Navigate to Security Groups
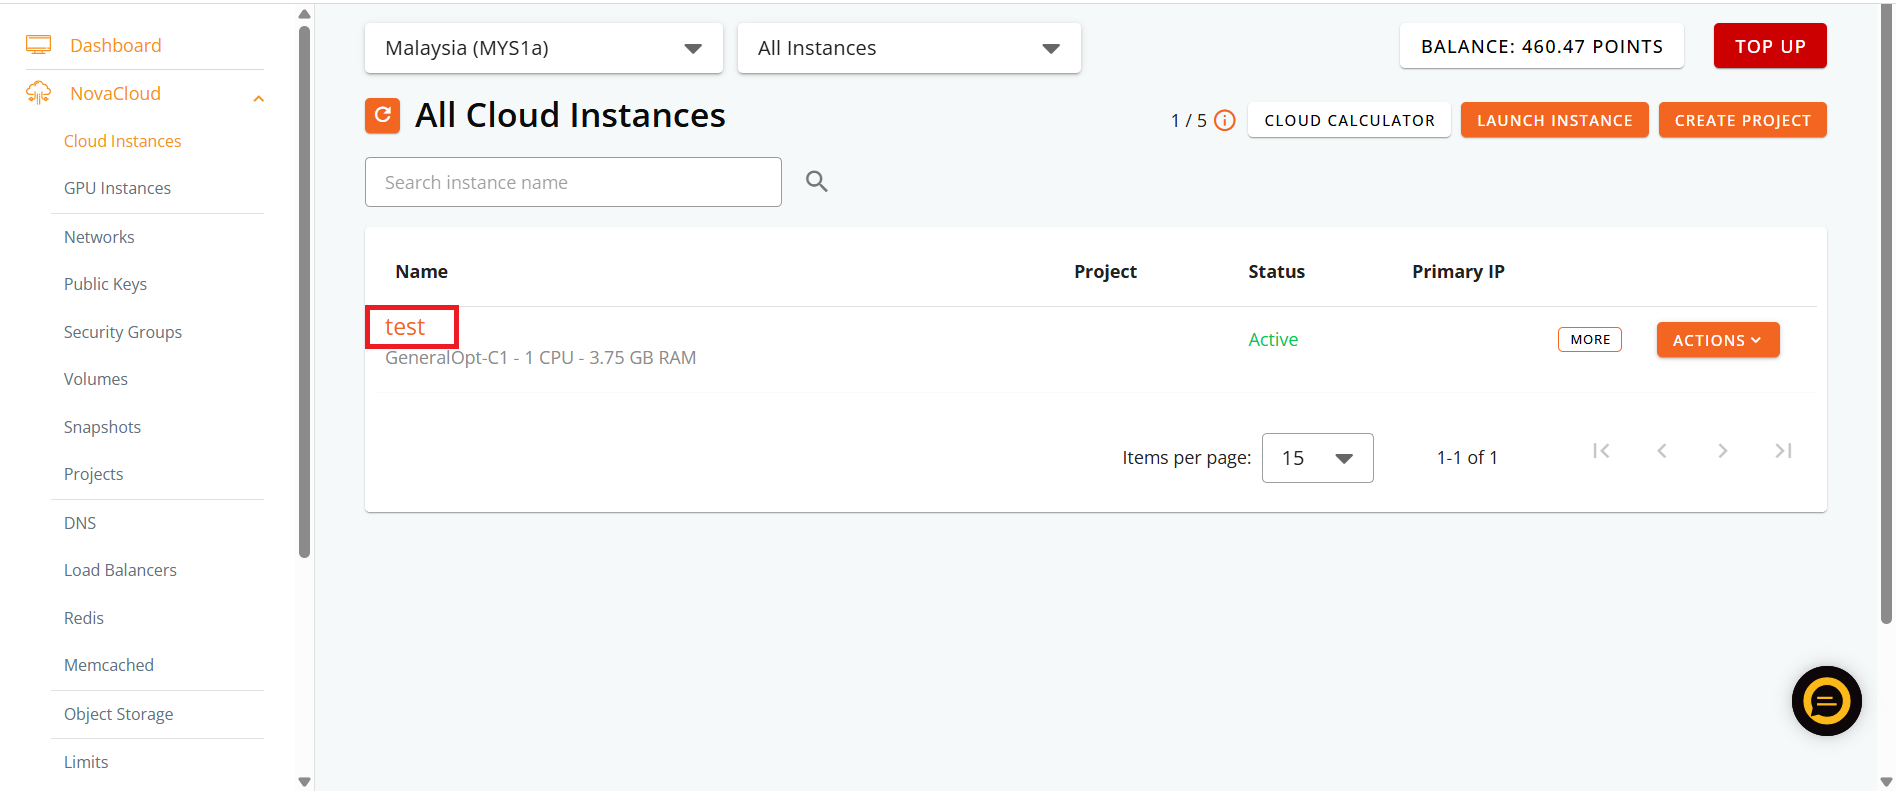This screenshot has height=791, width=1896. (x=123, y=332)
